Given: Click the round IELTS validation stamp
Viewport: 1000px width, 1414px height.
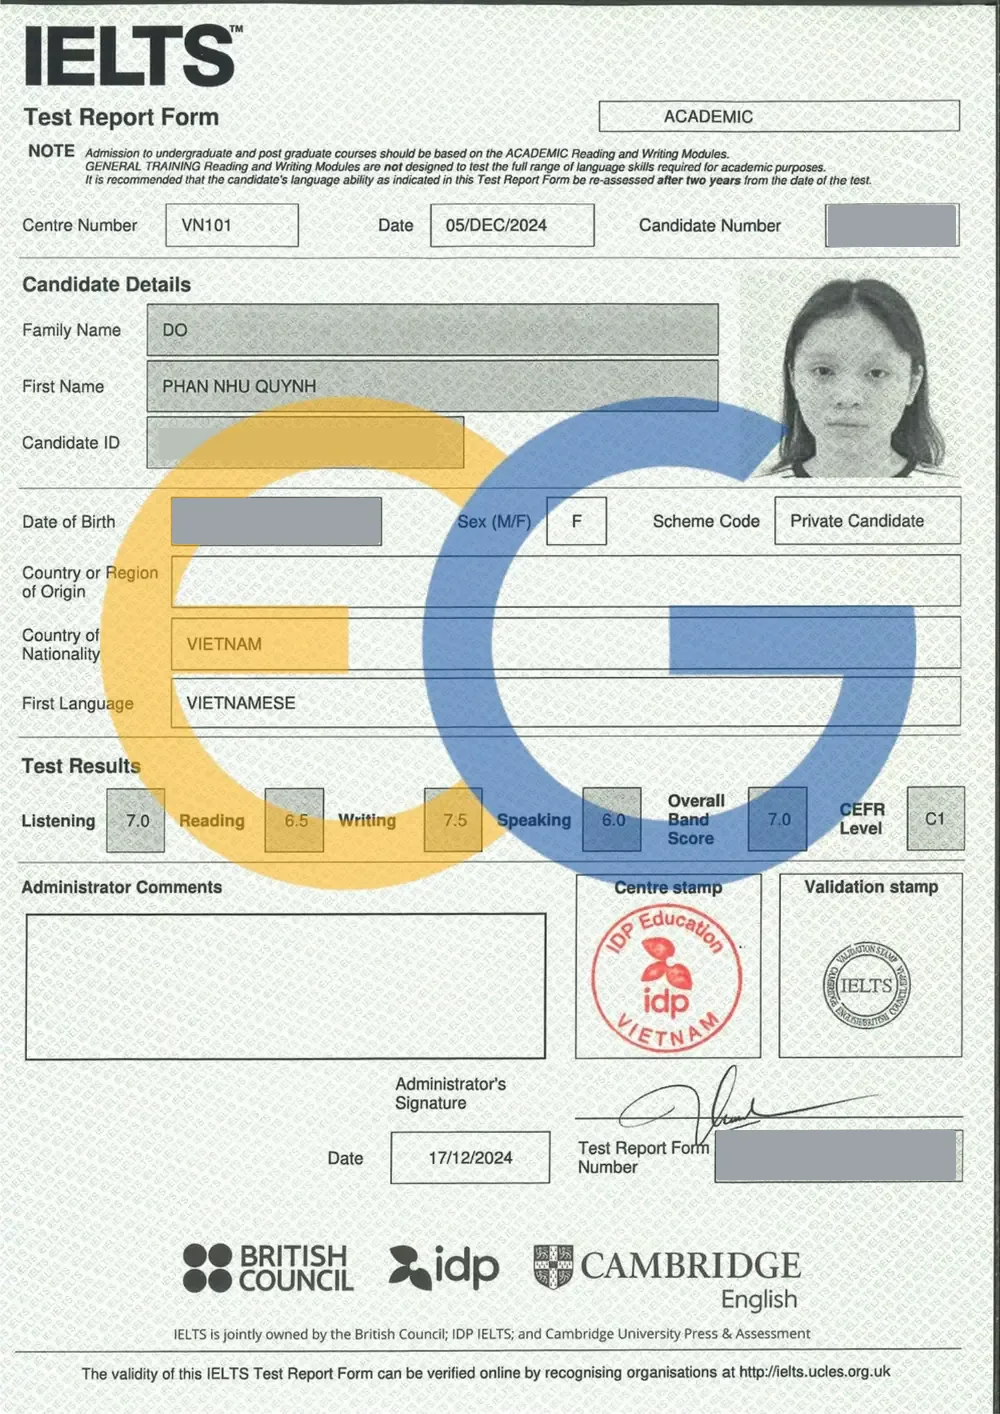Looking at the screenshot, I should coord(866,985).
